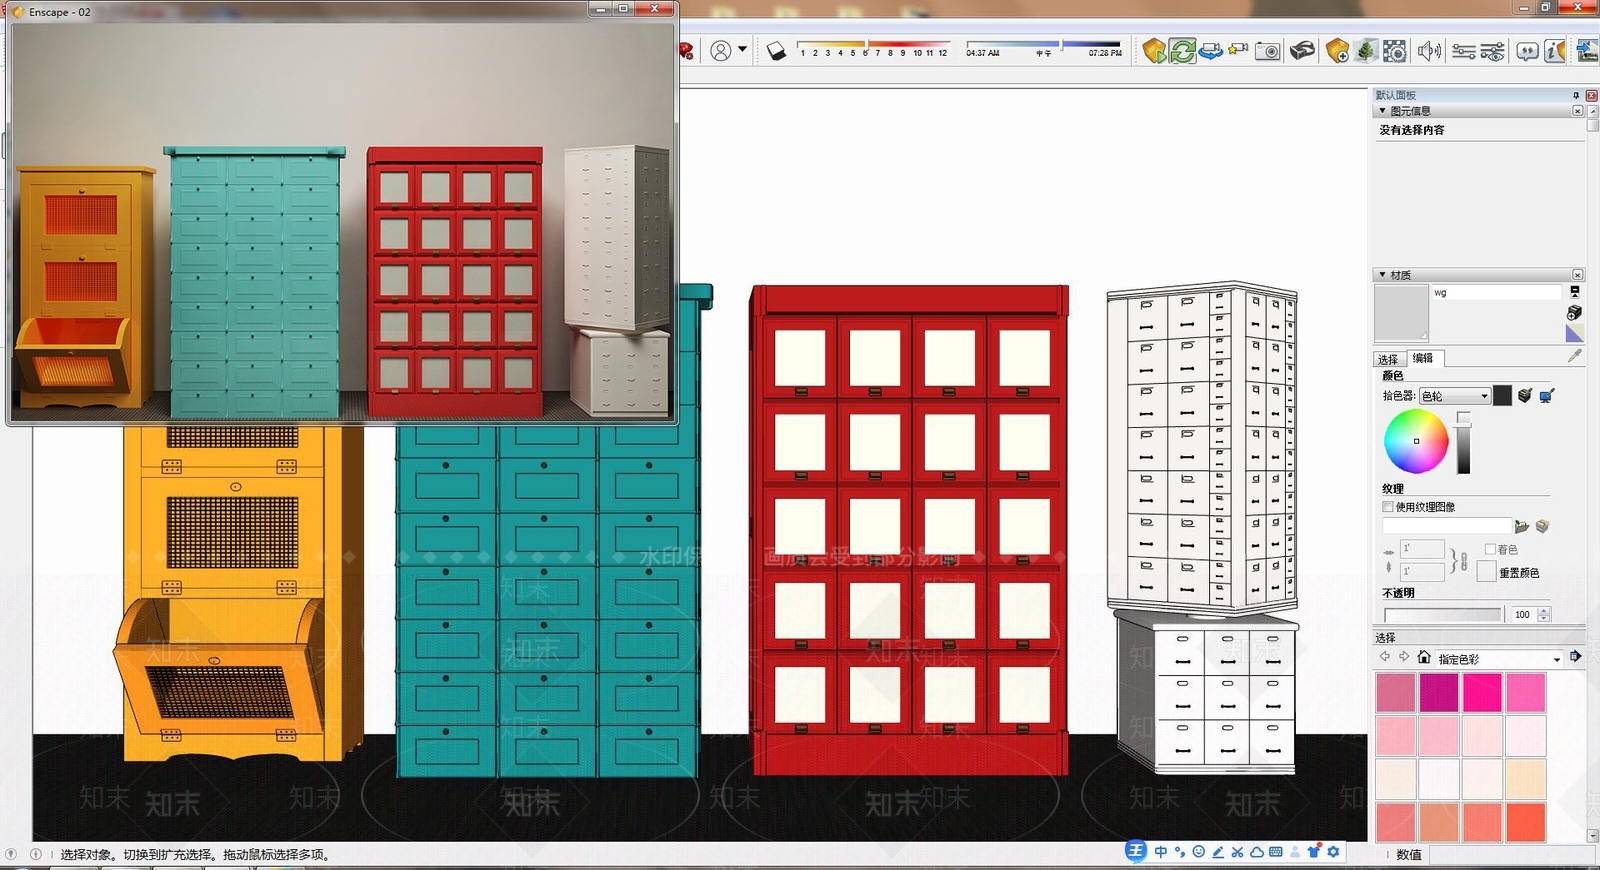Image resolution: width=1600 pixels, height=870 pixels.
Task: Collapse the 图元信息 panel section
Action: pyautogui.click(x=1383, y=111)
